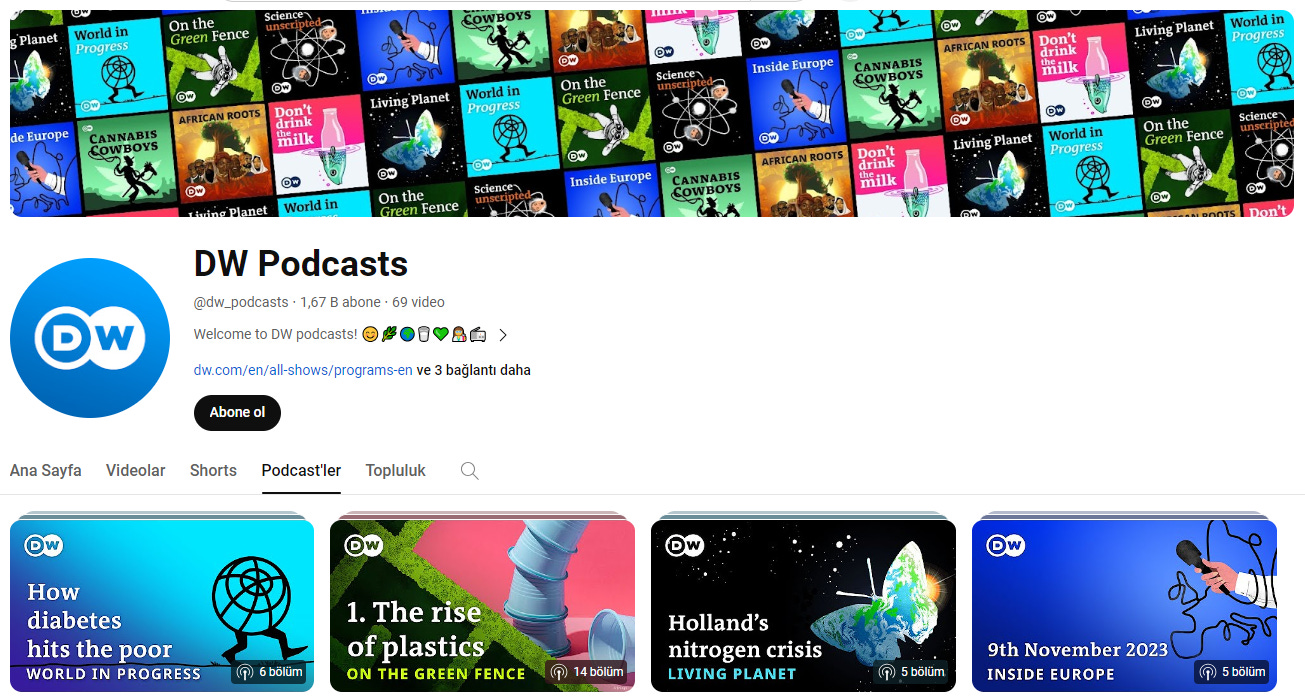
Task: Click the DW logo on the Inside Europe thumbnail
Action: point(1006,545)
